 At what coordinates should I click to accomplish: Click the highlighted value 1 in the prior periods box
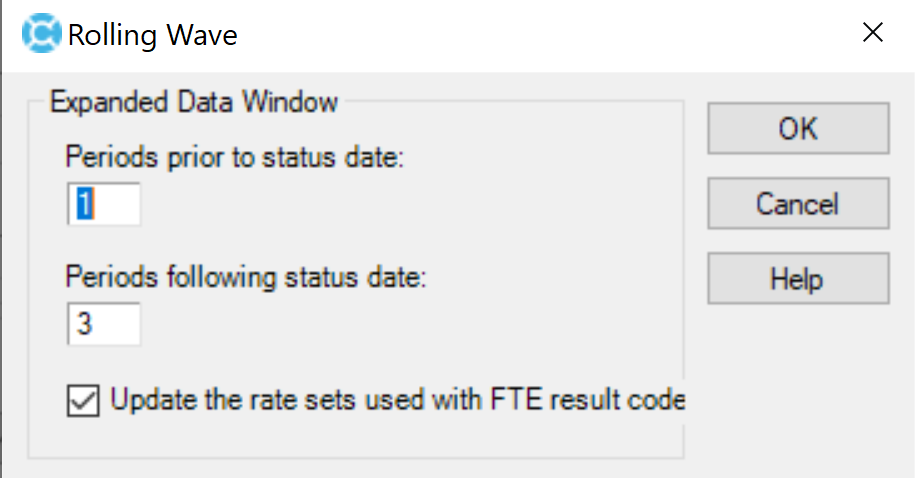click(85, 204)
